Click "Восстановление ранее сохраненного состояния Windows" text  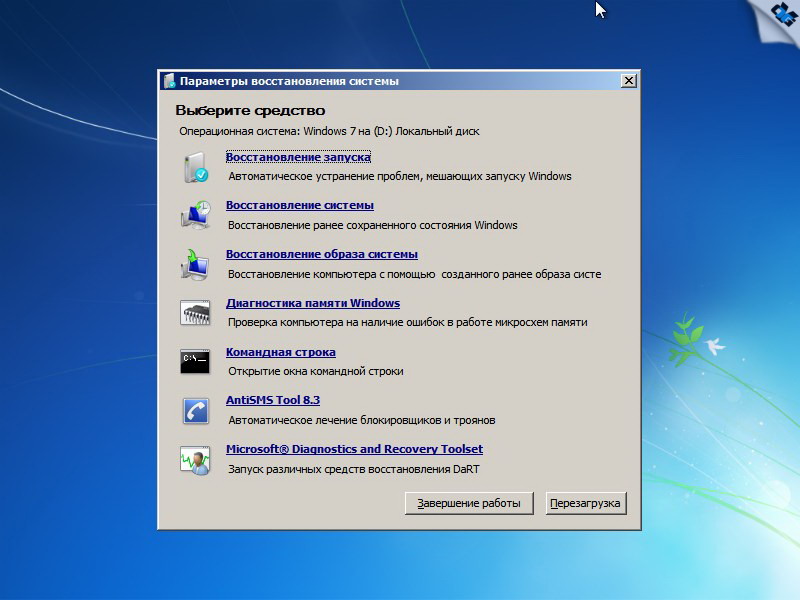click(x=372, y=225)
